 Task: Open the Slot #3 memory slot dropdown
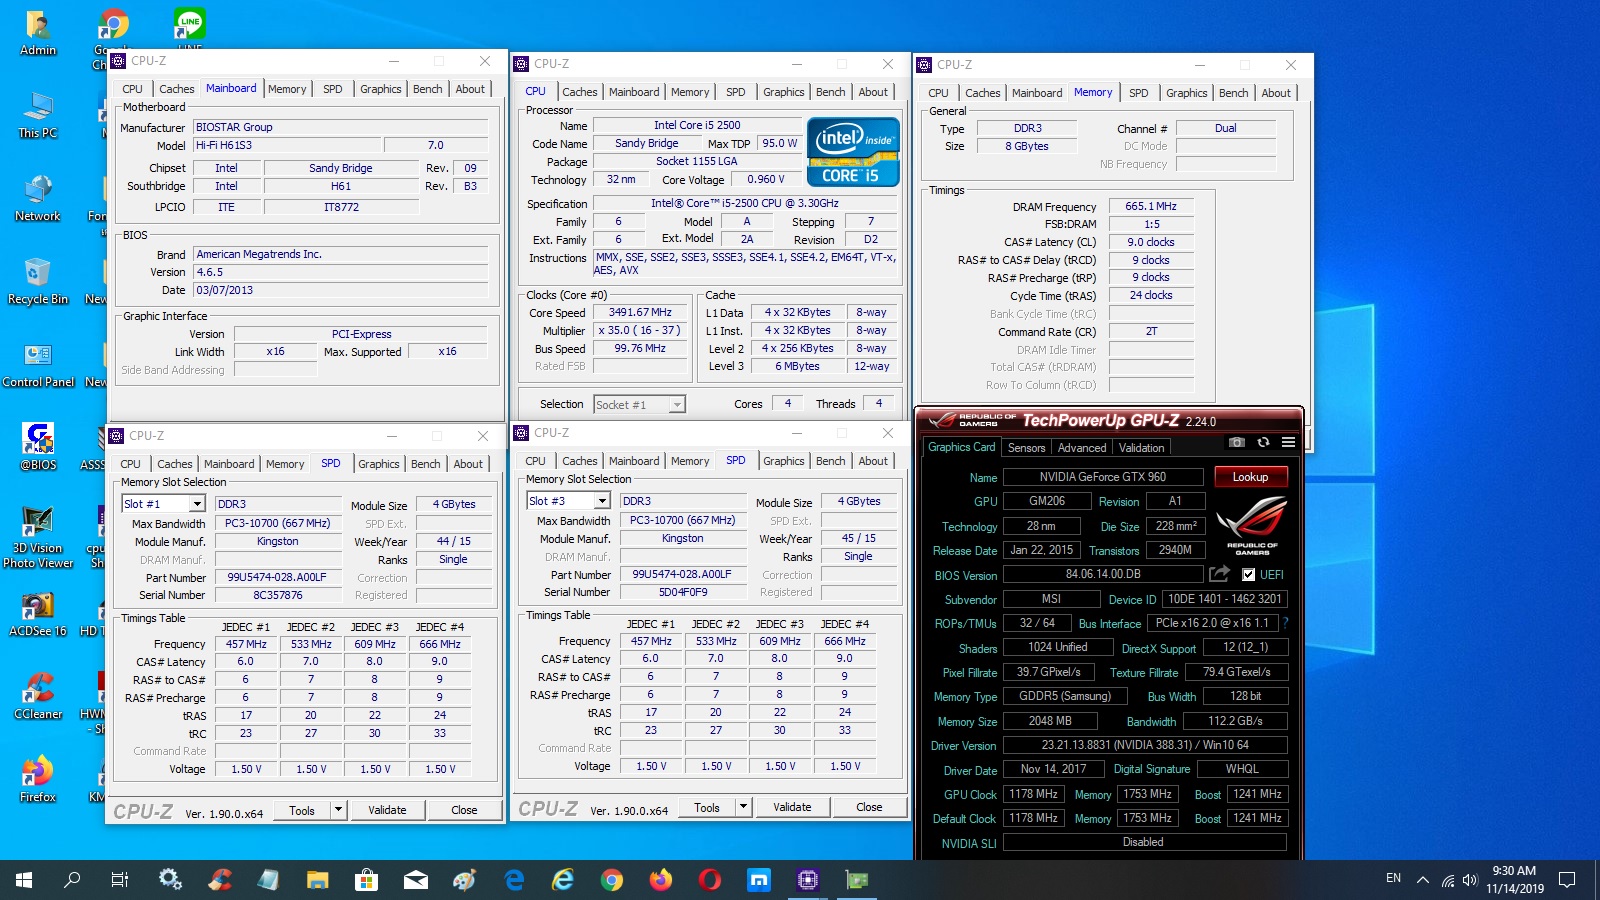[602, 501]
